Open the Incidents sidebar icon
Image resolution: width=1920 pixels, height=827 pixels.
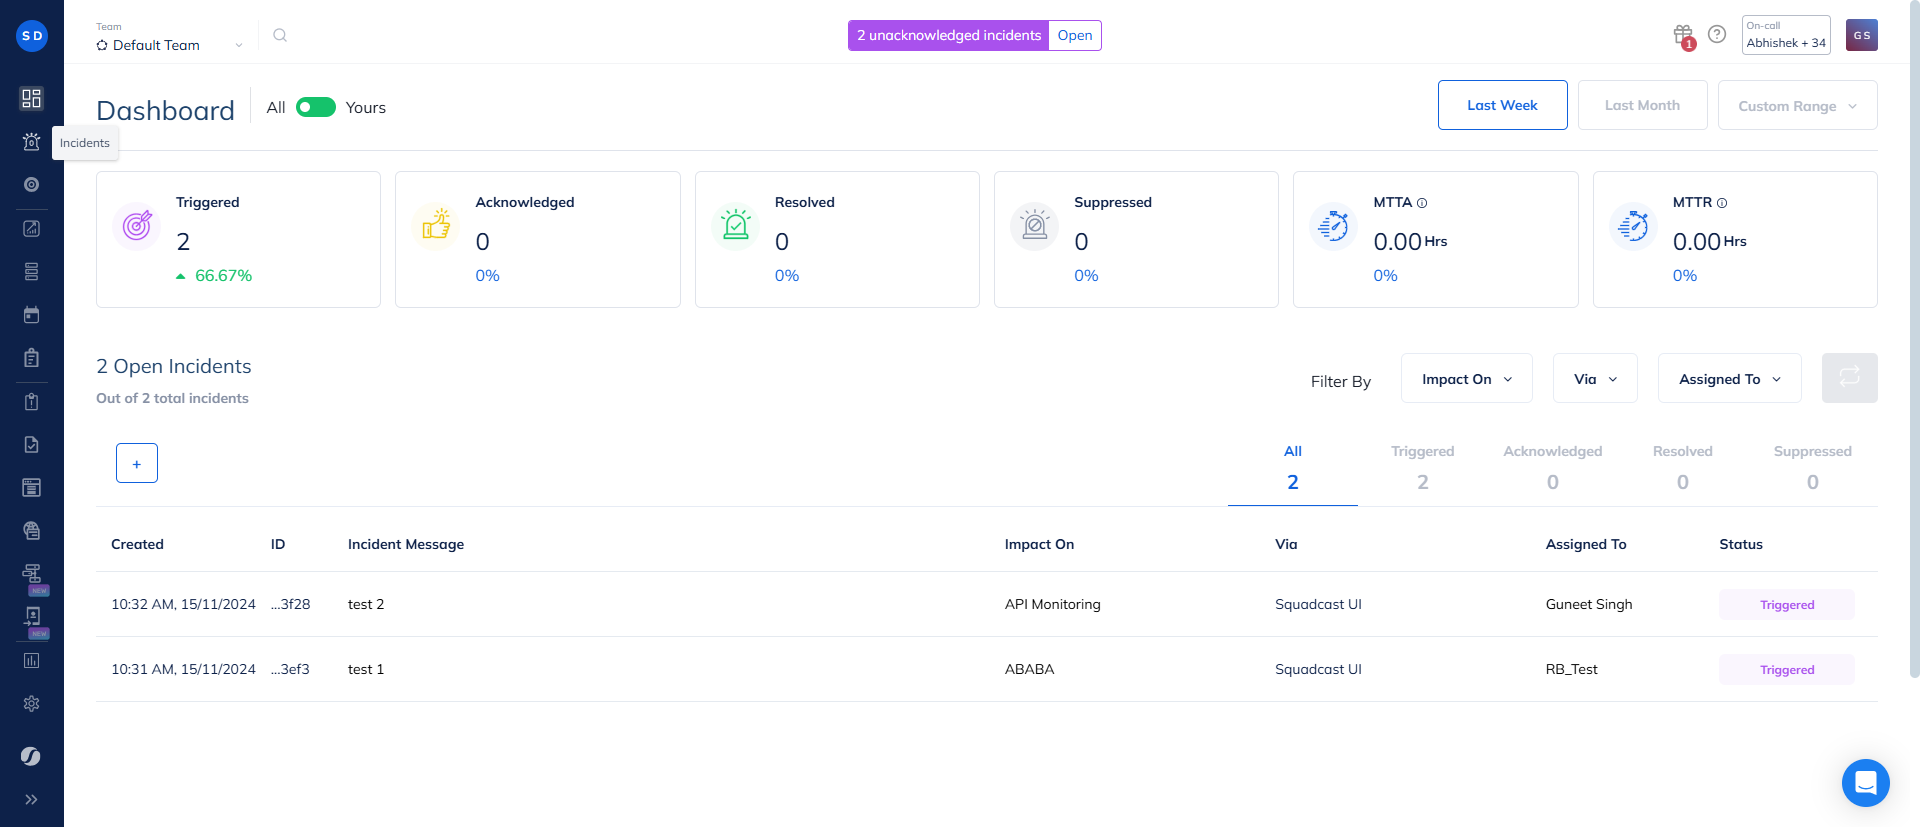point(31,142)
